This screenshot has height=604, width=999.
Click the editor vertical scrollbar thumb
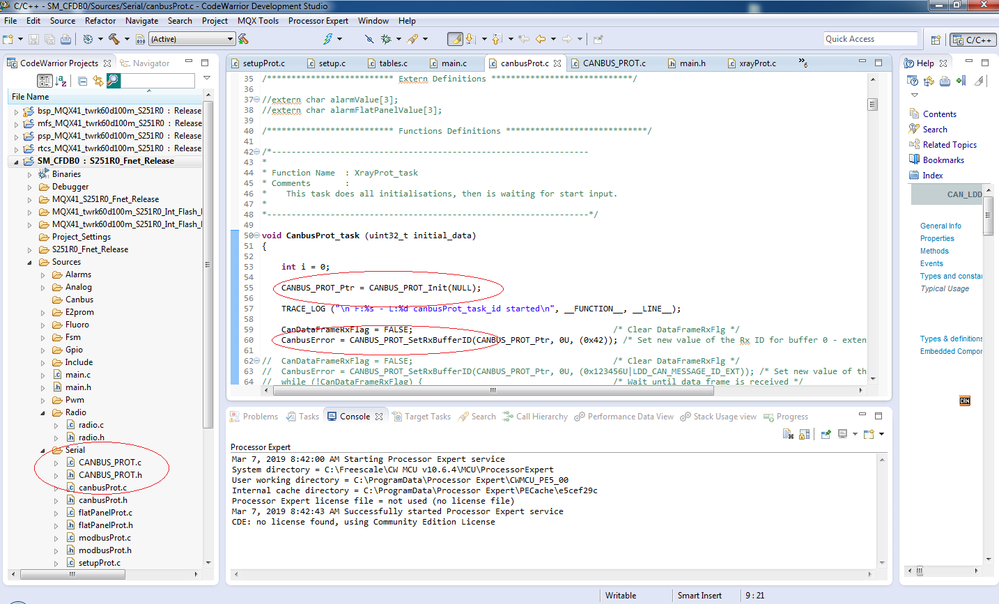[x=873, y=104]
